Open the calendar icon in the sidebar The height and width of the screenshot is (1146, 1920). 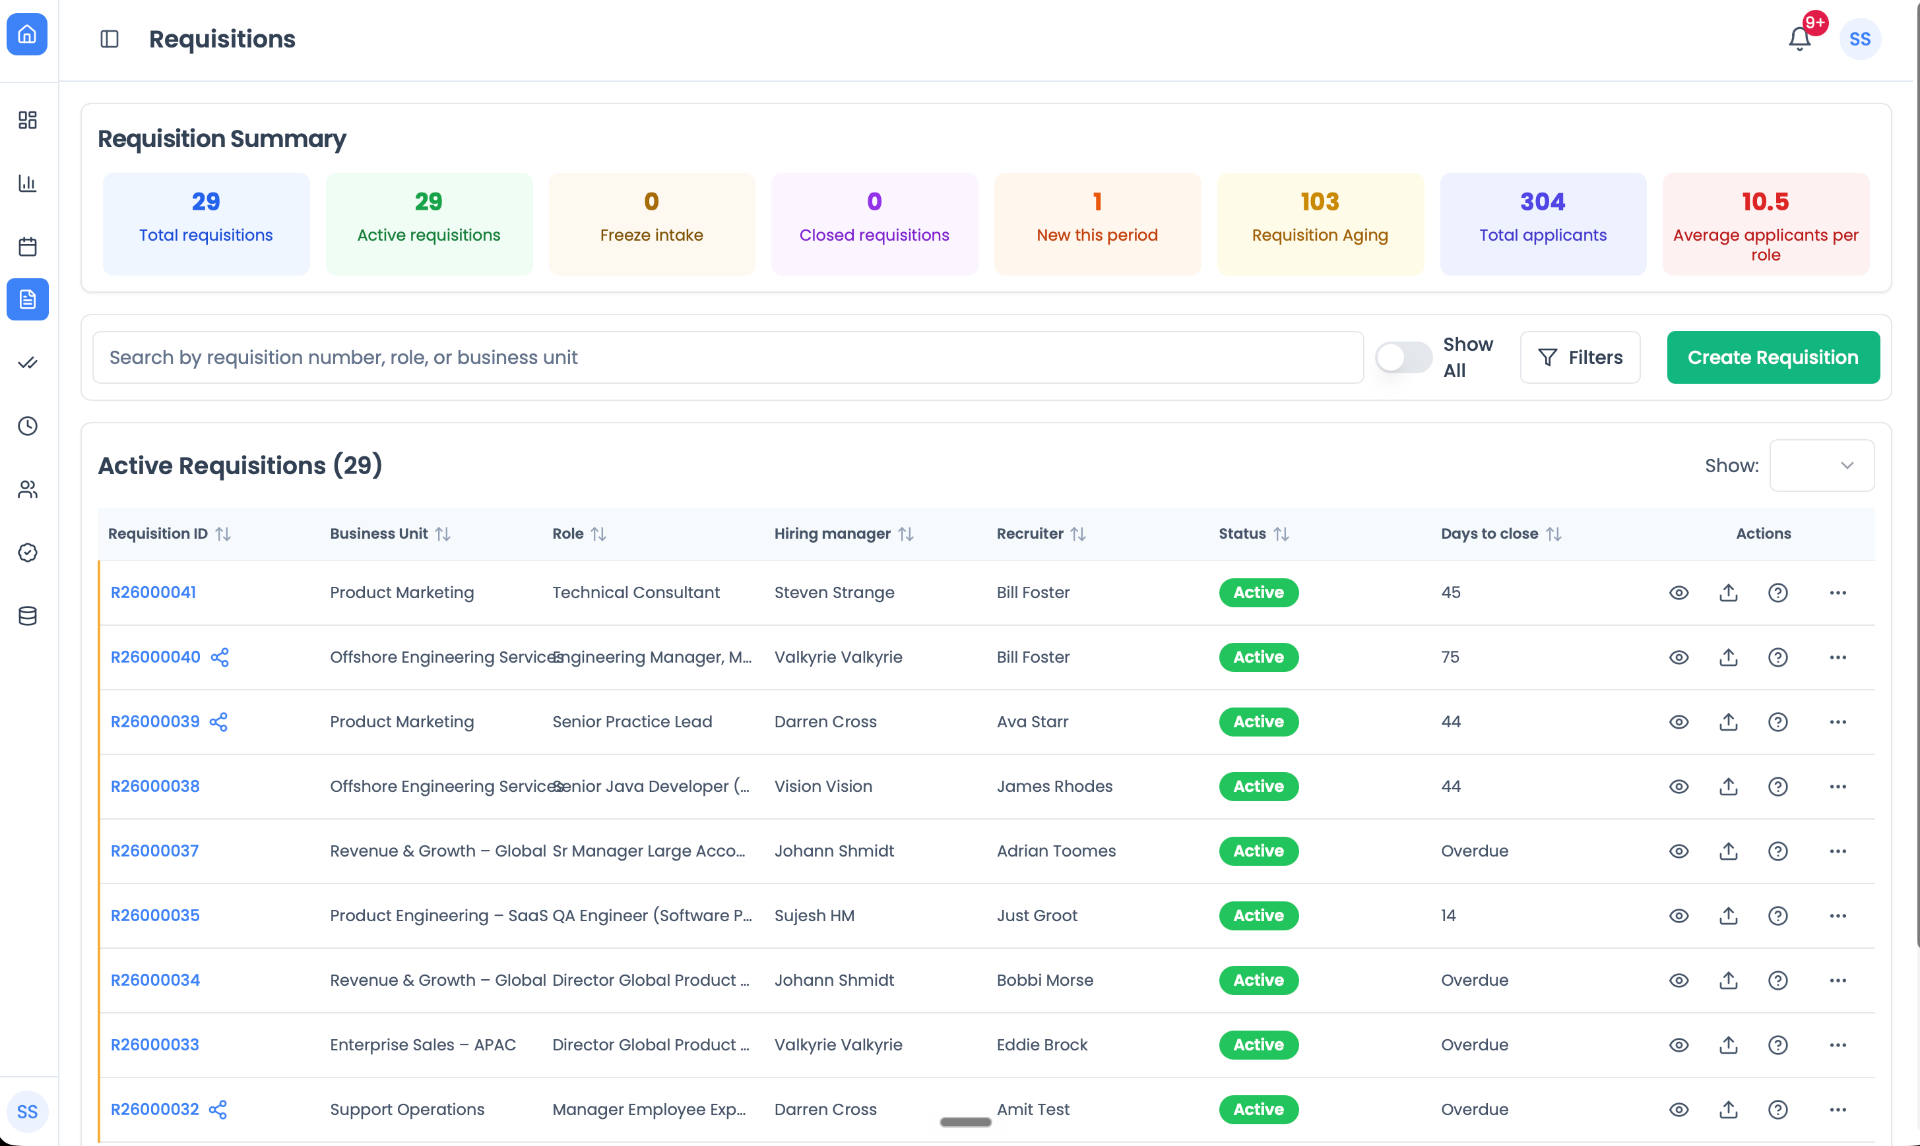coord(28,246)
